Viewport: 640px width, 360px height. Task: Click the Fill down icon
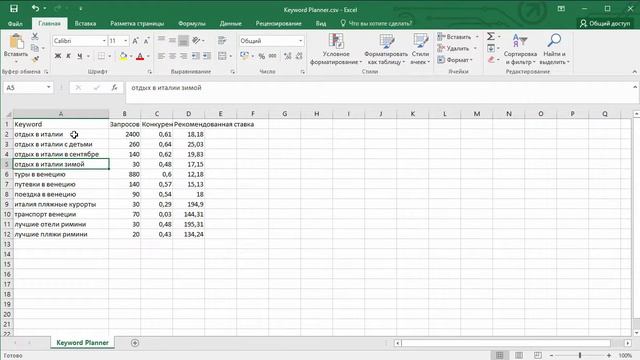click(x=491, y=48)
